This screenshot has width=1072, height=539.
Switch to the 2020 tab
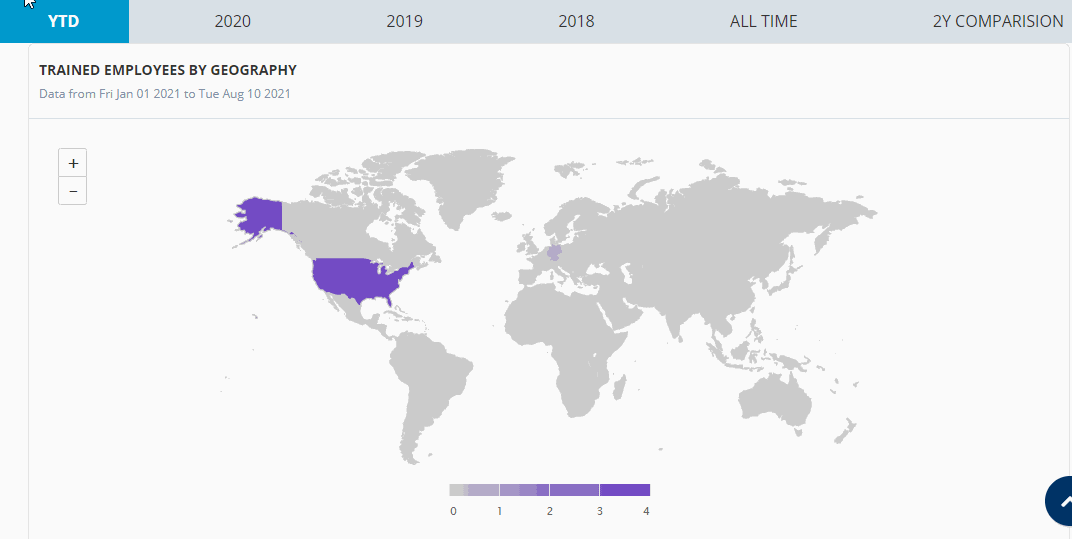[x=232, y=21]
